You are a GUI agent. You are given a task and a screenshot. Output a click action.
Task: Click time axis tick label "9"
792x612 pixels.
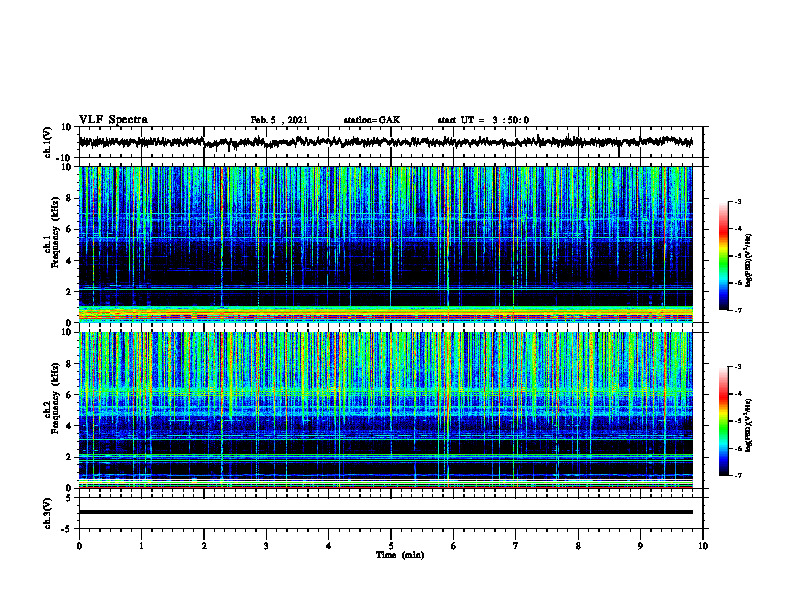click(640, 546)
